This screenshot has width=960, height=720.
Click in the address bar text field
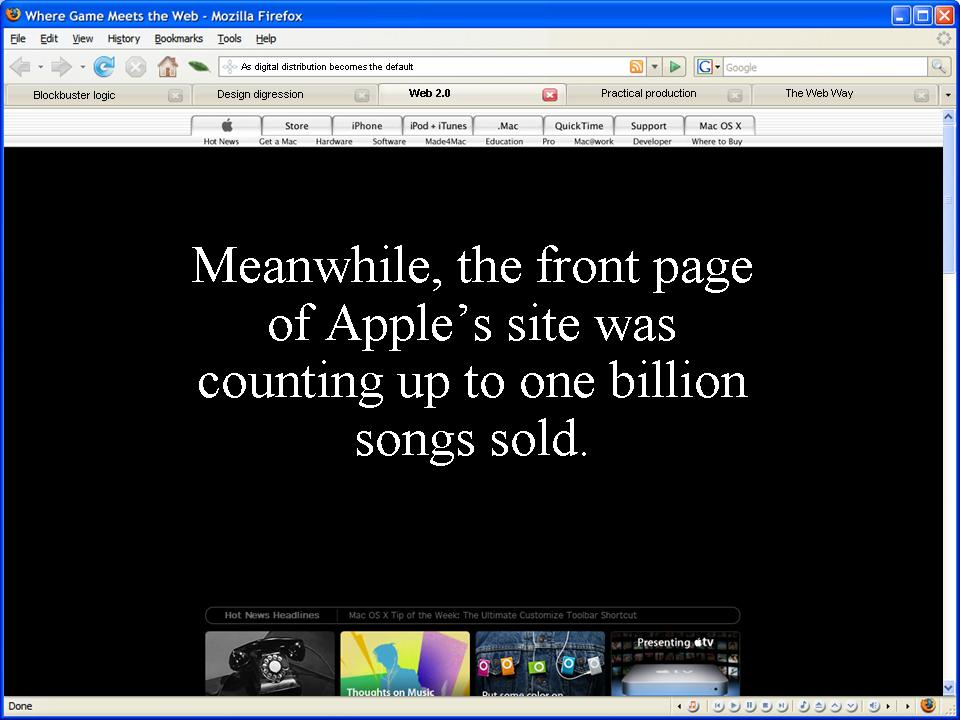[x=432, y=67]
